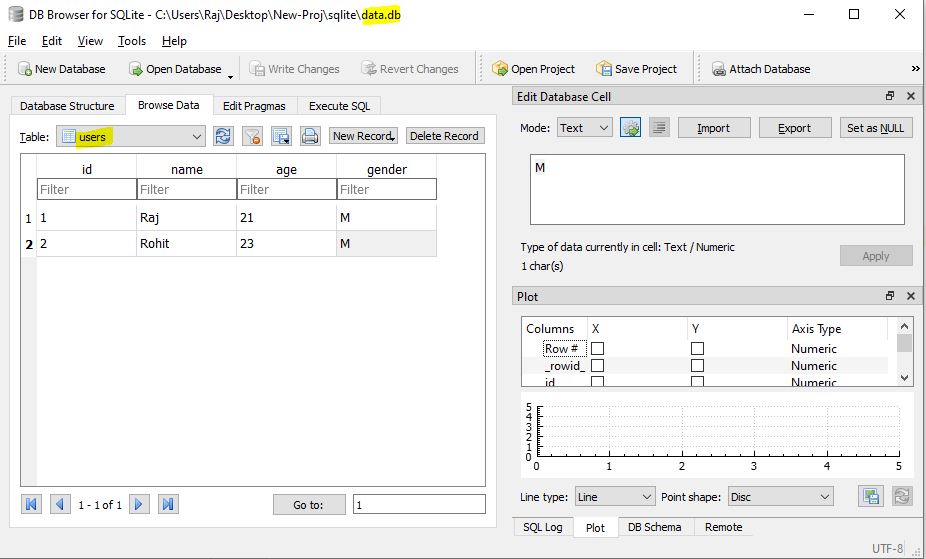Print the table data icon
The image size is (926, 559).
click(310, 136)
